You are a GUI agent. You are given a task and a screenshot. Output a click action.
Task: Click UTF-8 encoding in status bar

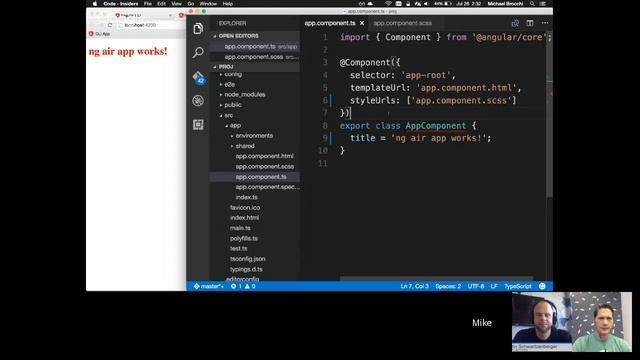476,286
